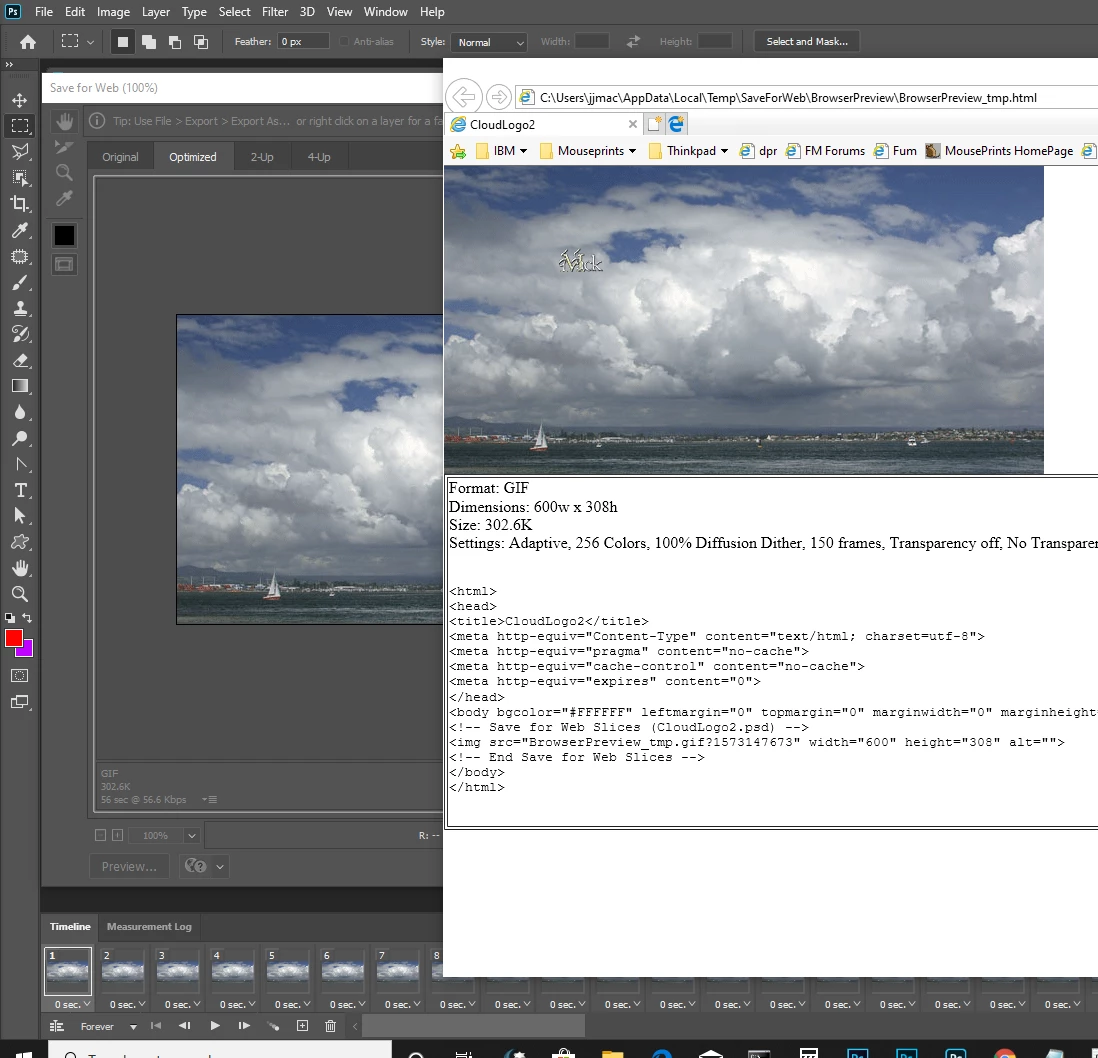Select the Path Selection tool
Screen dimensions: 1098x1058
click(x=20, y=516)
